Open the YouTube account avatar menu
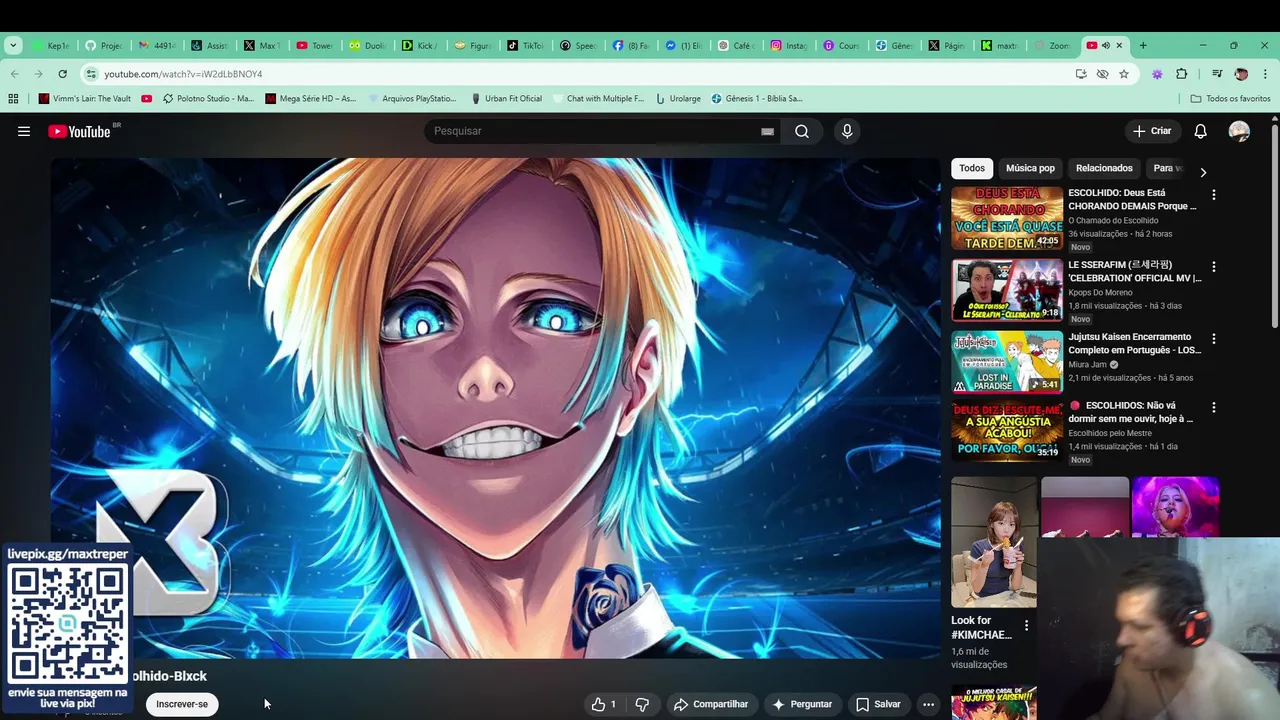This screenshot has width=1280, height=720. pos(1239,131)
